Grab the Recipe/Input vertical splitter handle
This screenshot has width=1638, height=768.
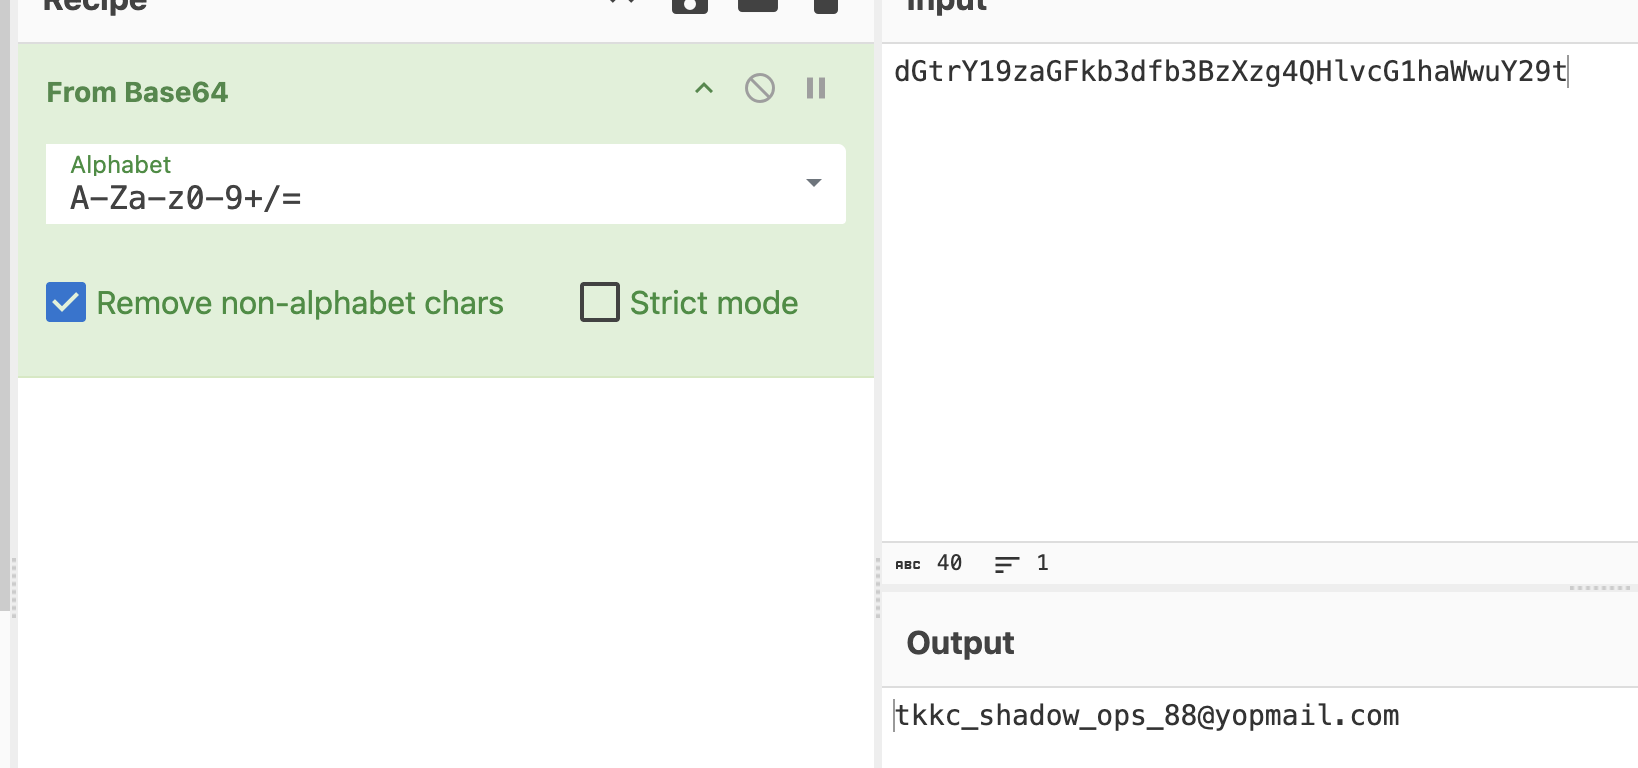click(878, 588)
